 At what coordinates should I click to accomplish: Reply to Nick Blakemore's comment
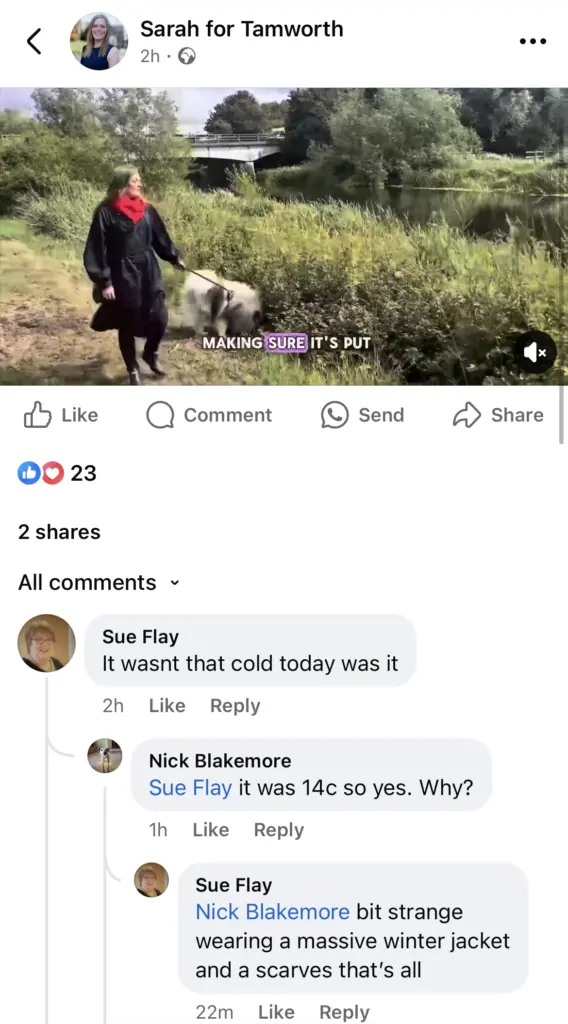click(x=279, y=830)
